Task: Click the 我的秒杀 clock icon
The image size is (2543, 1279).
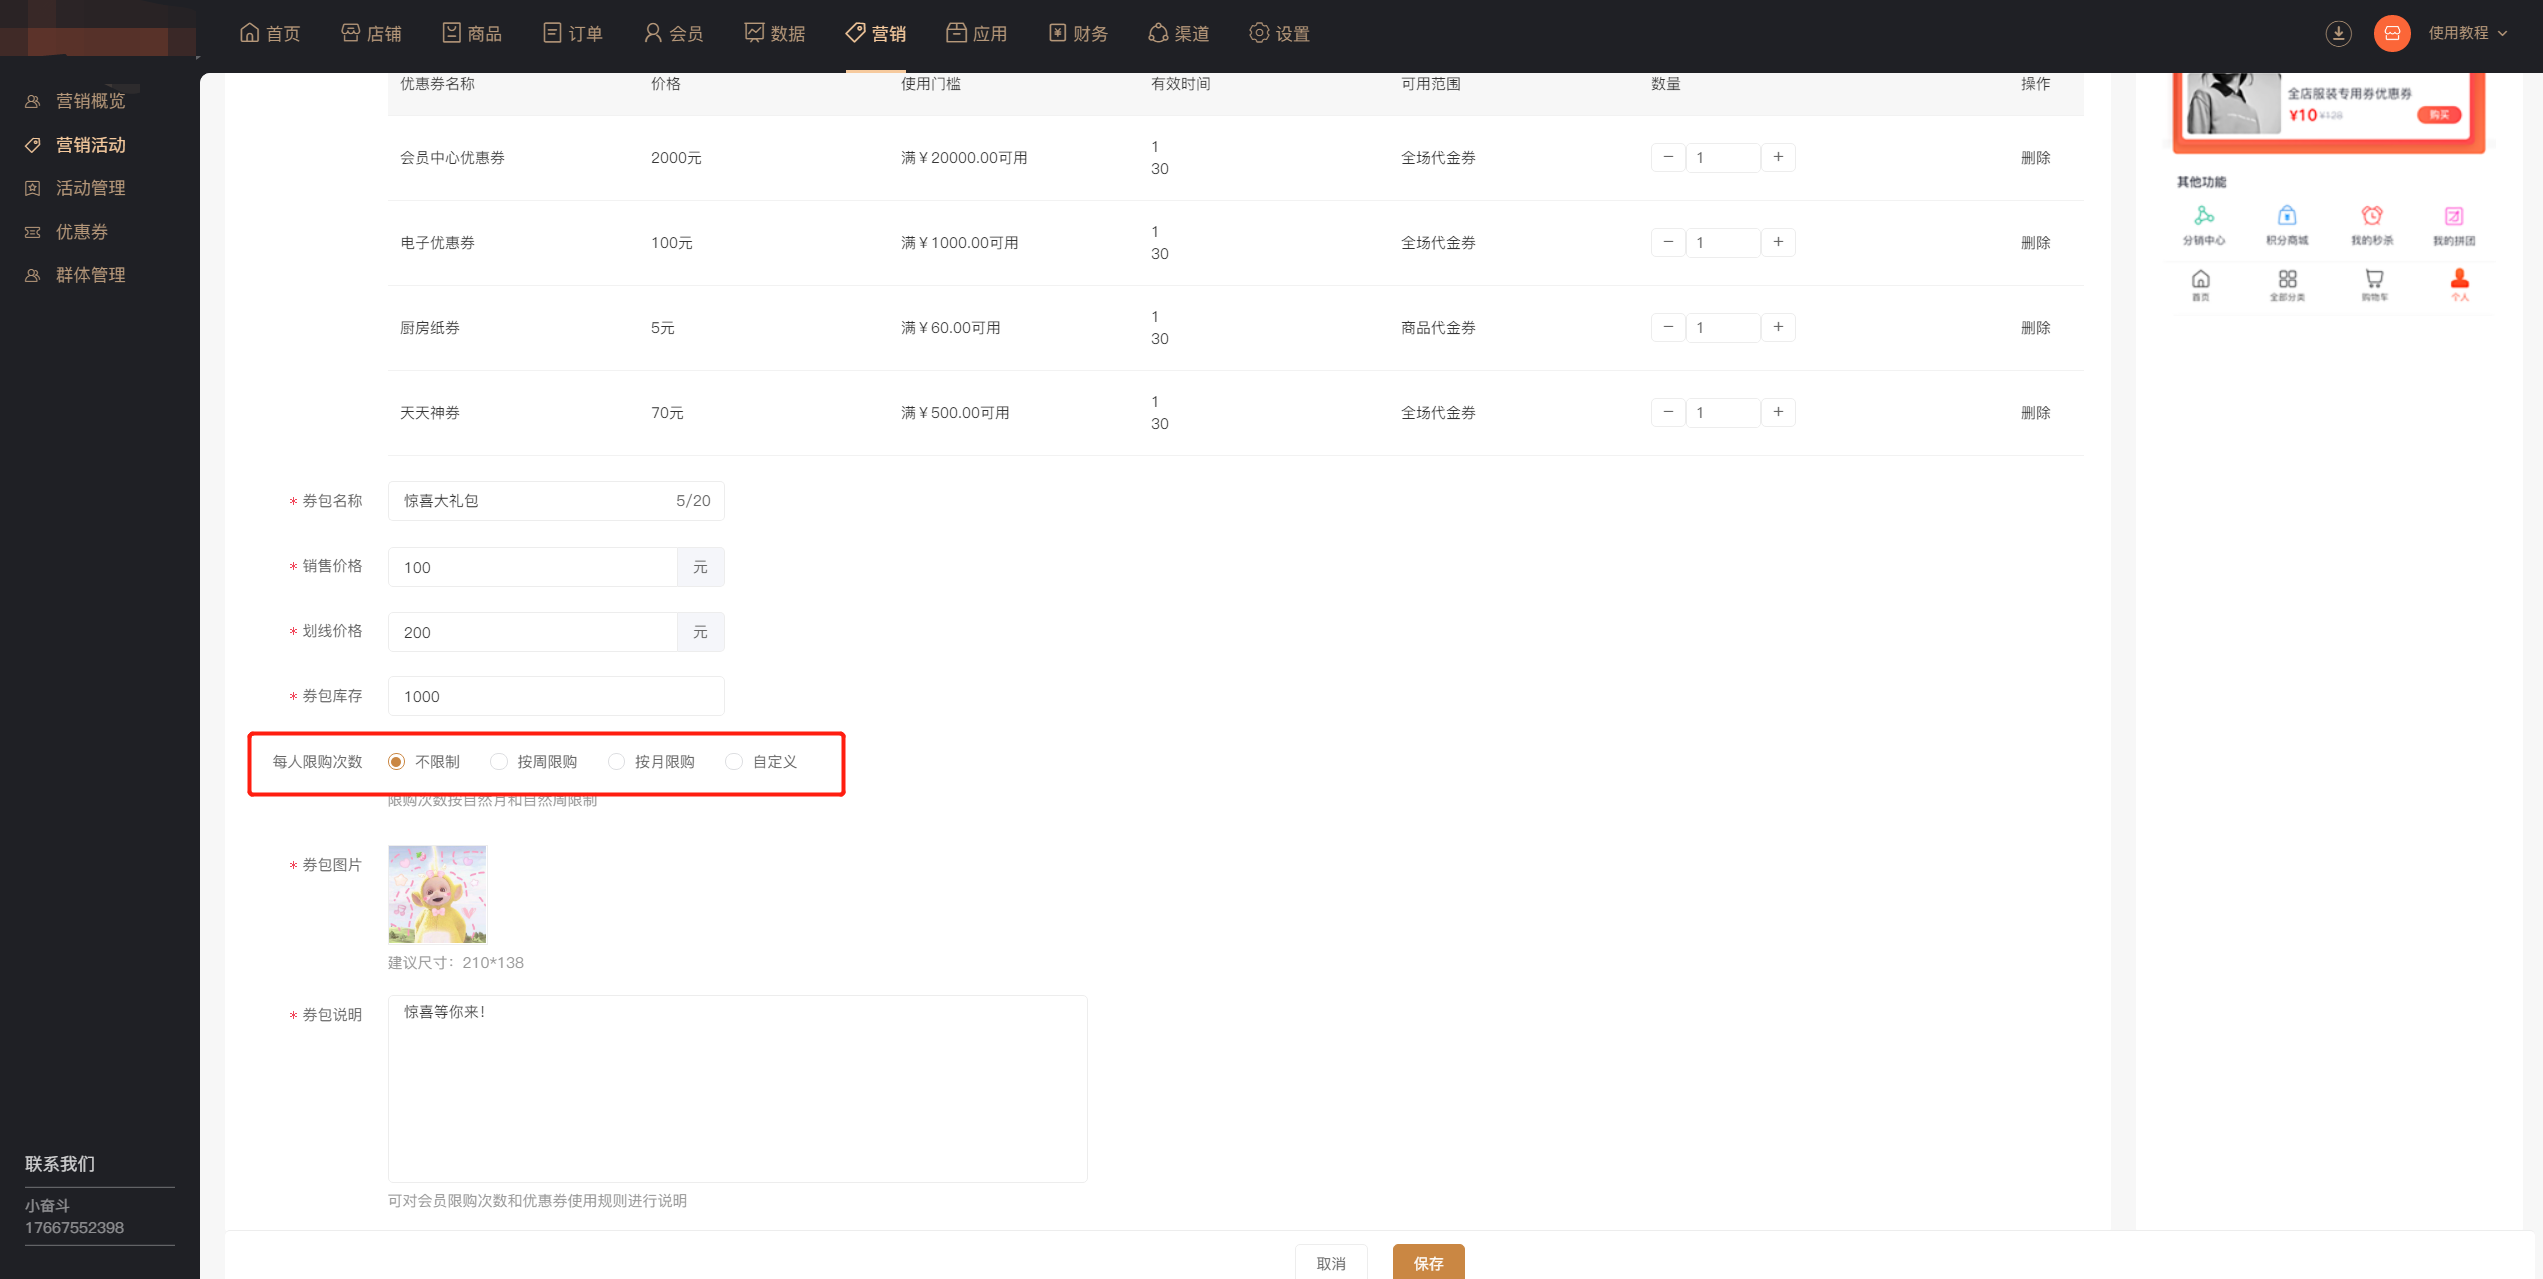Action: tap(2371, 216)
